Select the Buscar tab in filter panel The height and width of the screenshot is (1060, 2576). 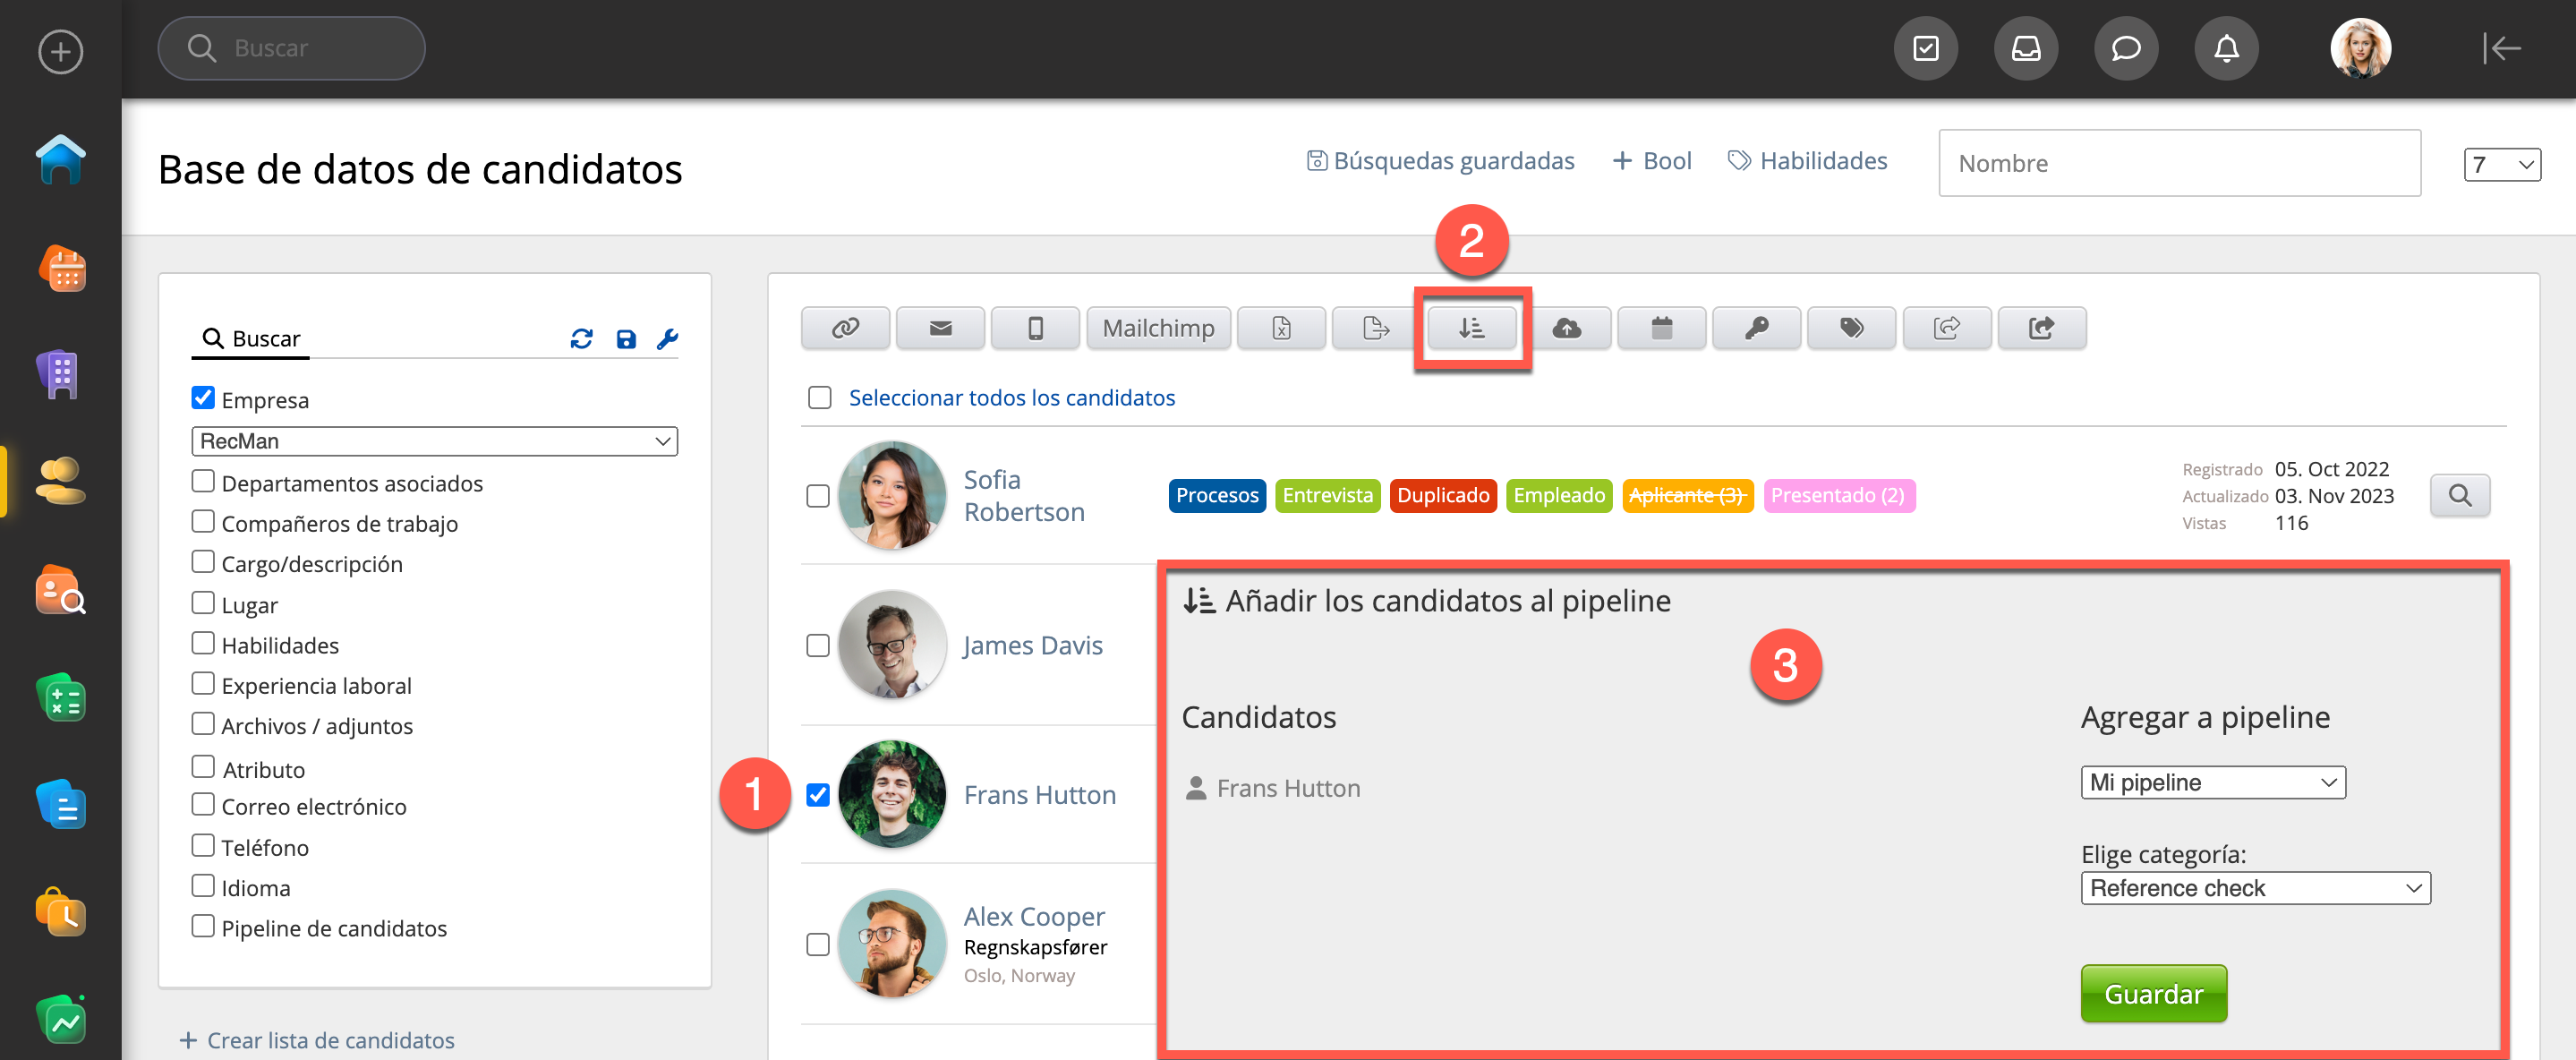point(251,339)
